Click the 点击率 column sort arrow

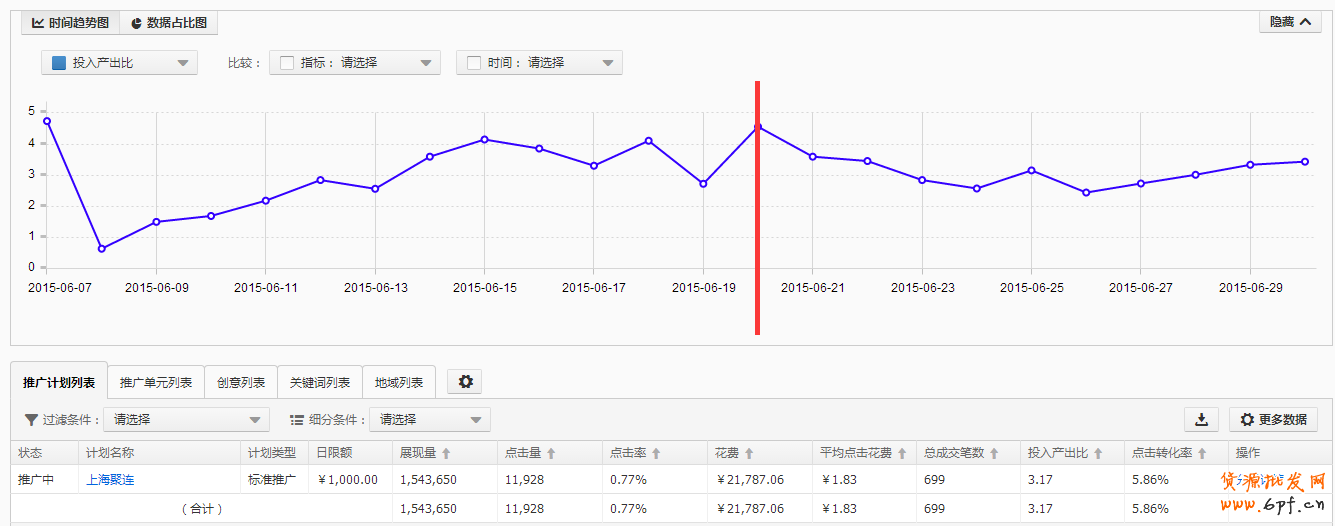pyautogui.click(x=657, y=453)
